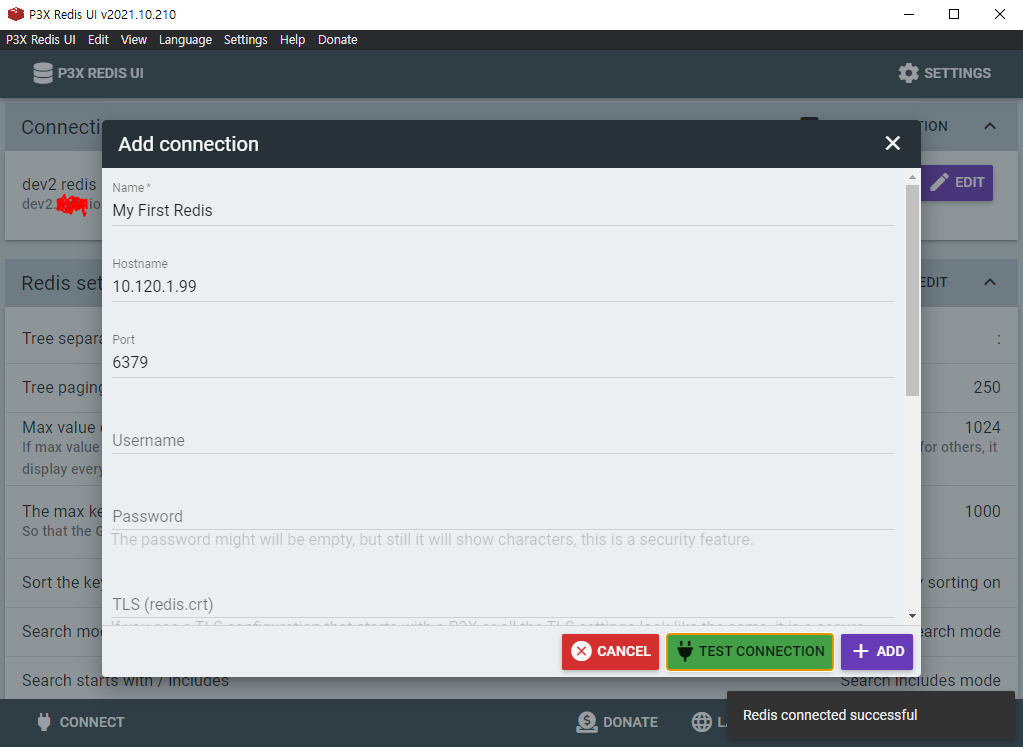Click the TLS (redis.crt) field
The width and height of the screenshot is (1023, 747).
click(x=502, y=604)
